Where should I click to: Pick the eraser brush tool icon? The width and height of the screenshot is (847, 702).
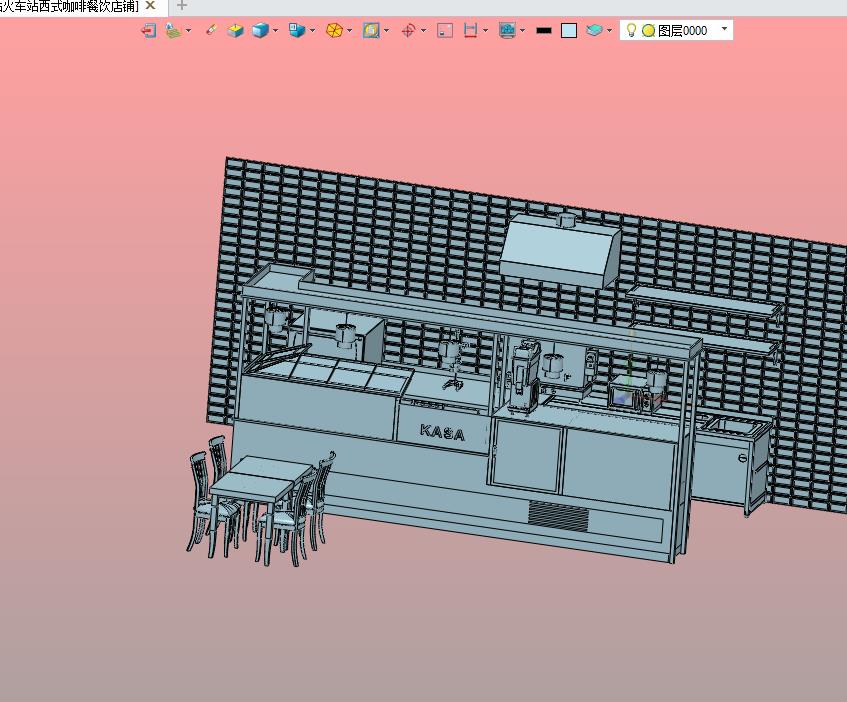211,30
